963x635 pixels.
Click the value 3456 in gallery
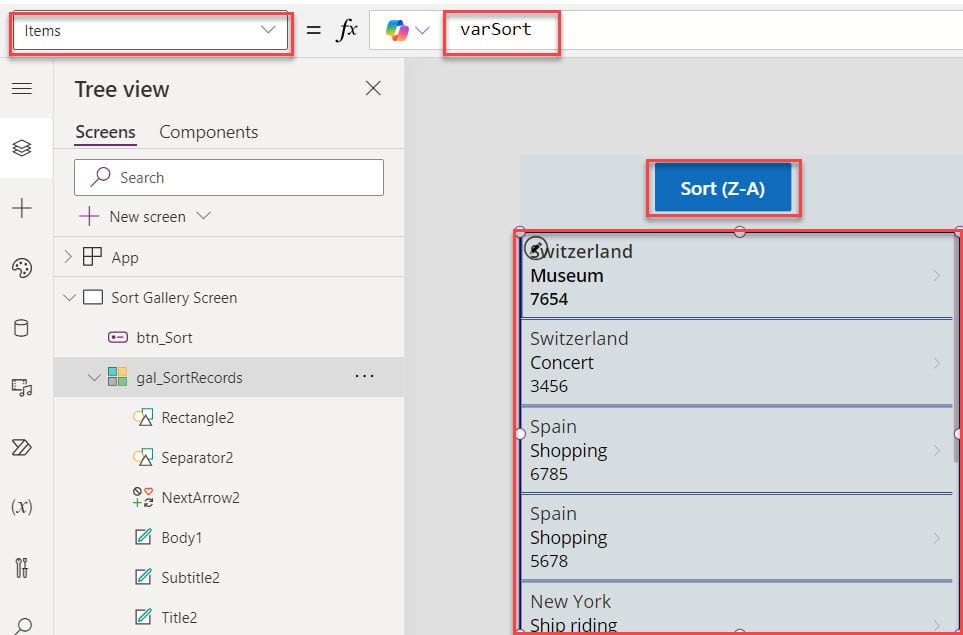(x=549, y=386)
